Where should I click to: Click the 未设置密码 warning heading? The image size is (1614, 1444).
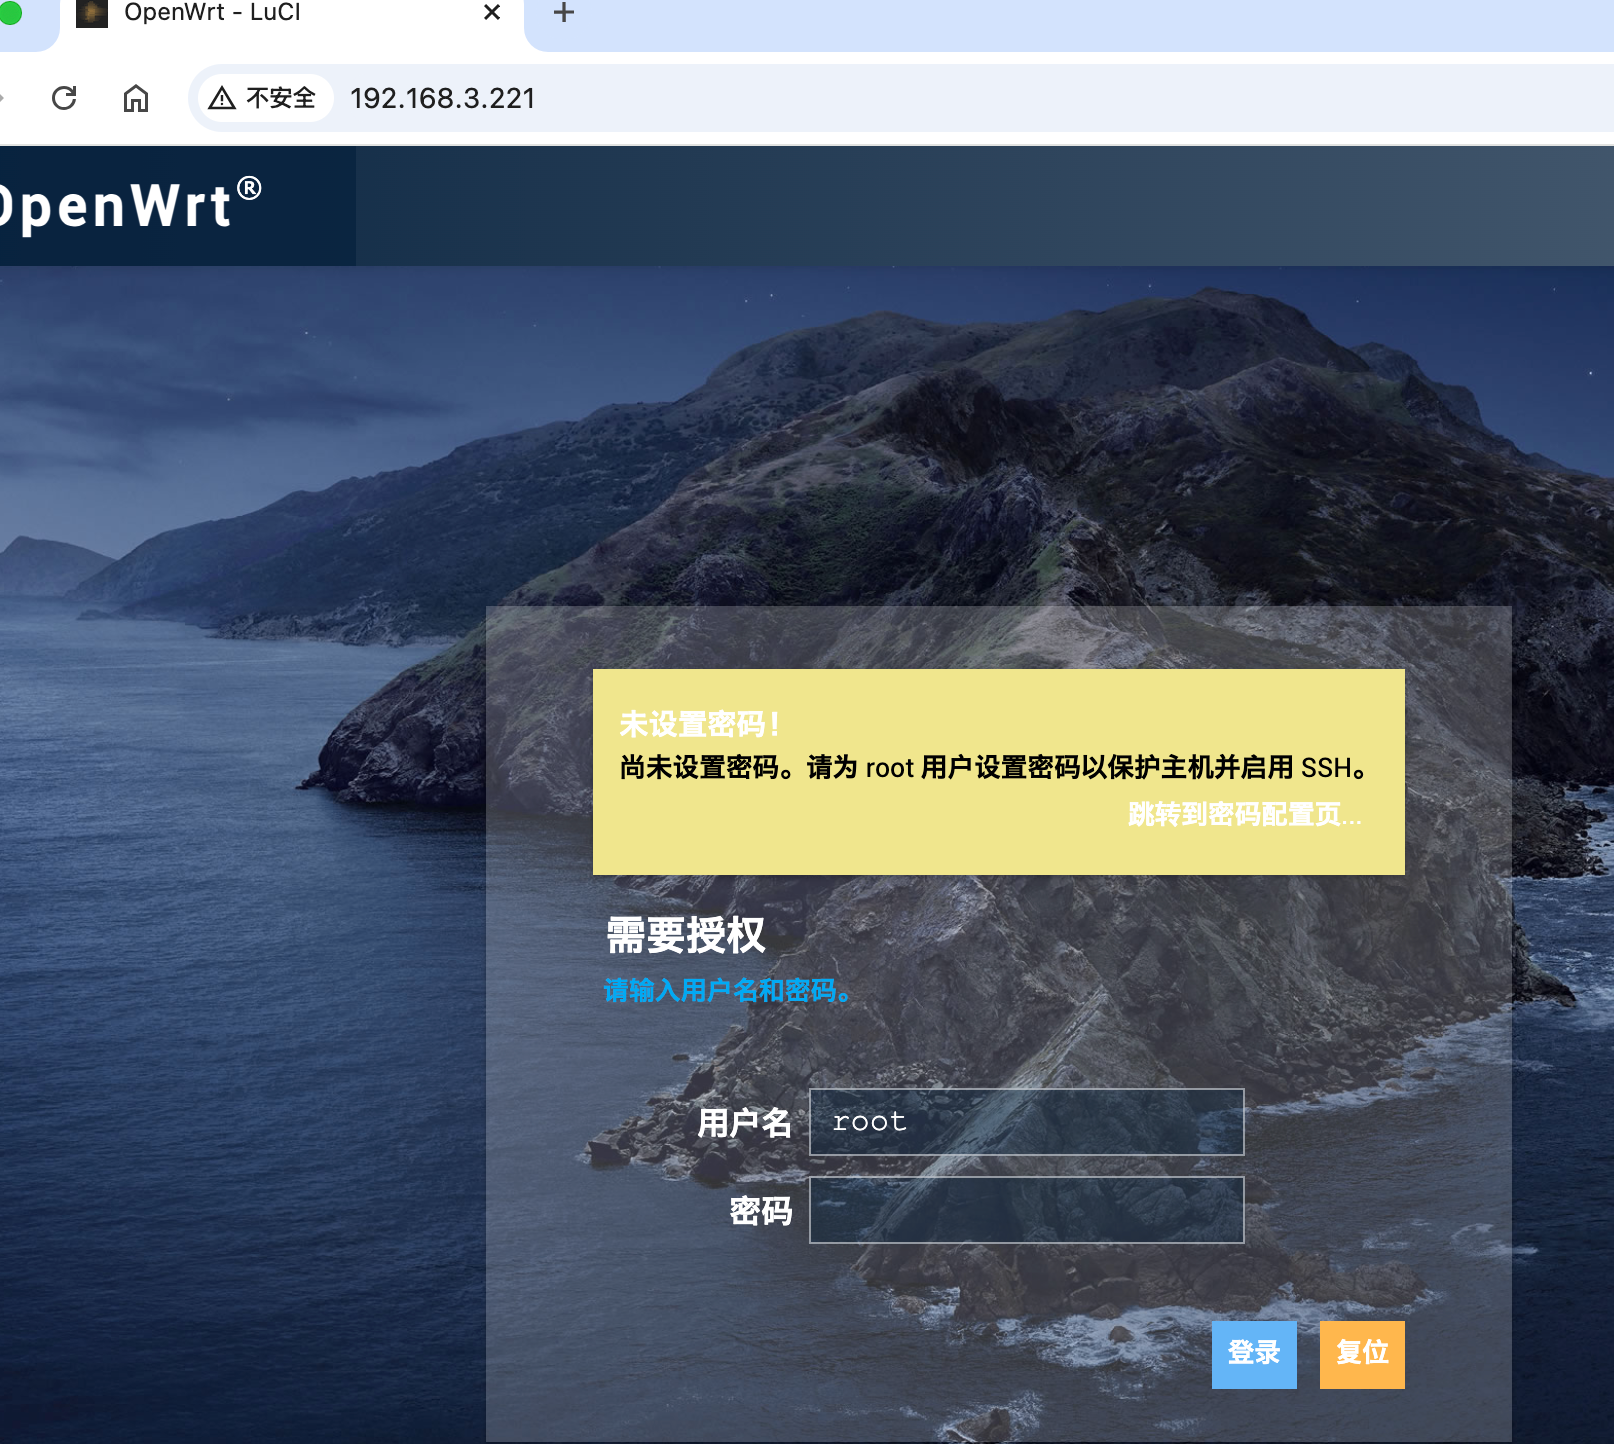pos(699,723)
